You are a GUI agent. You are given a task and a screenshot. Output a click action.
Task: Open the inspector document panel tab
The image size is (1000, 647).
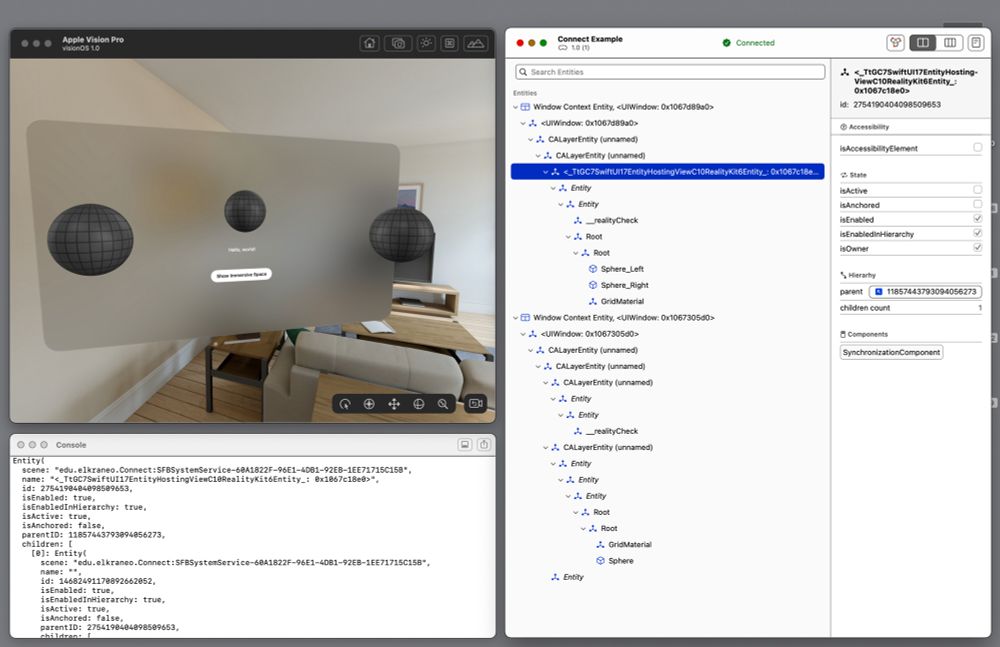click(x=977, y=42)
